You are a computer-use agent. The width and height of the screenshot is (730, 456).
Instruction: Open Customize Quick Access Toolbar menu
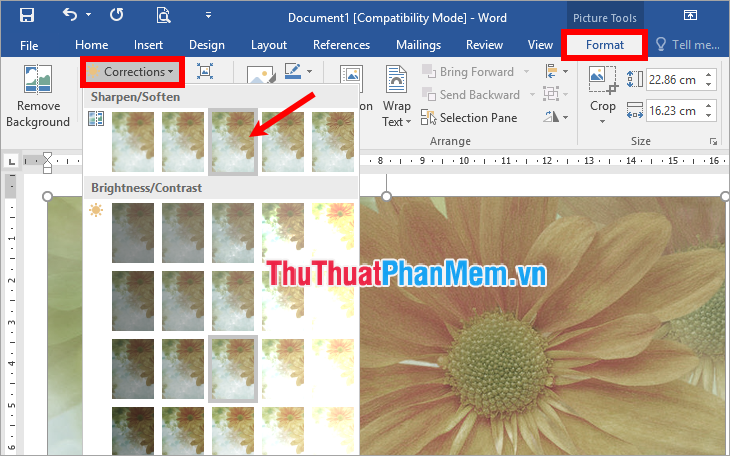[x=209, y=15]
